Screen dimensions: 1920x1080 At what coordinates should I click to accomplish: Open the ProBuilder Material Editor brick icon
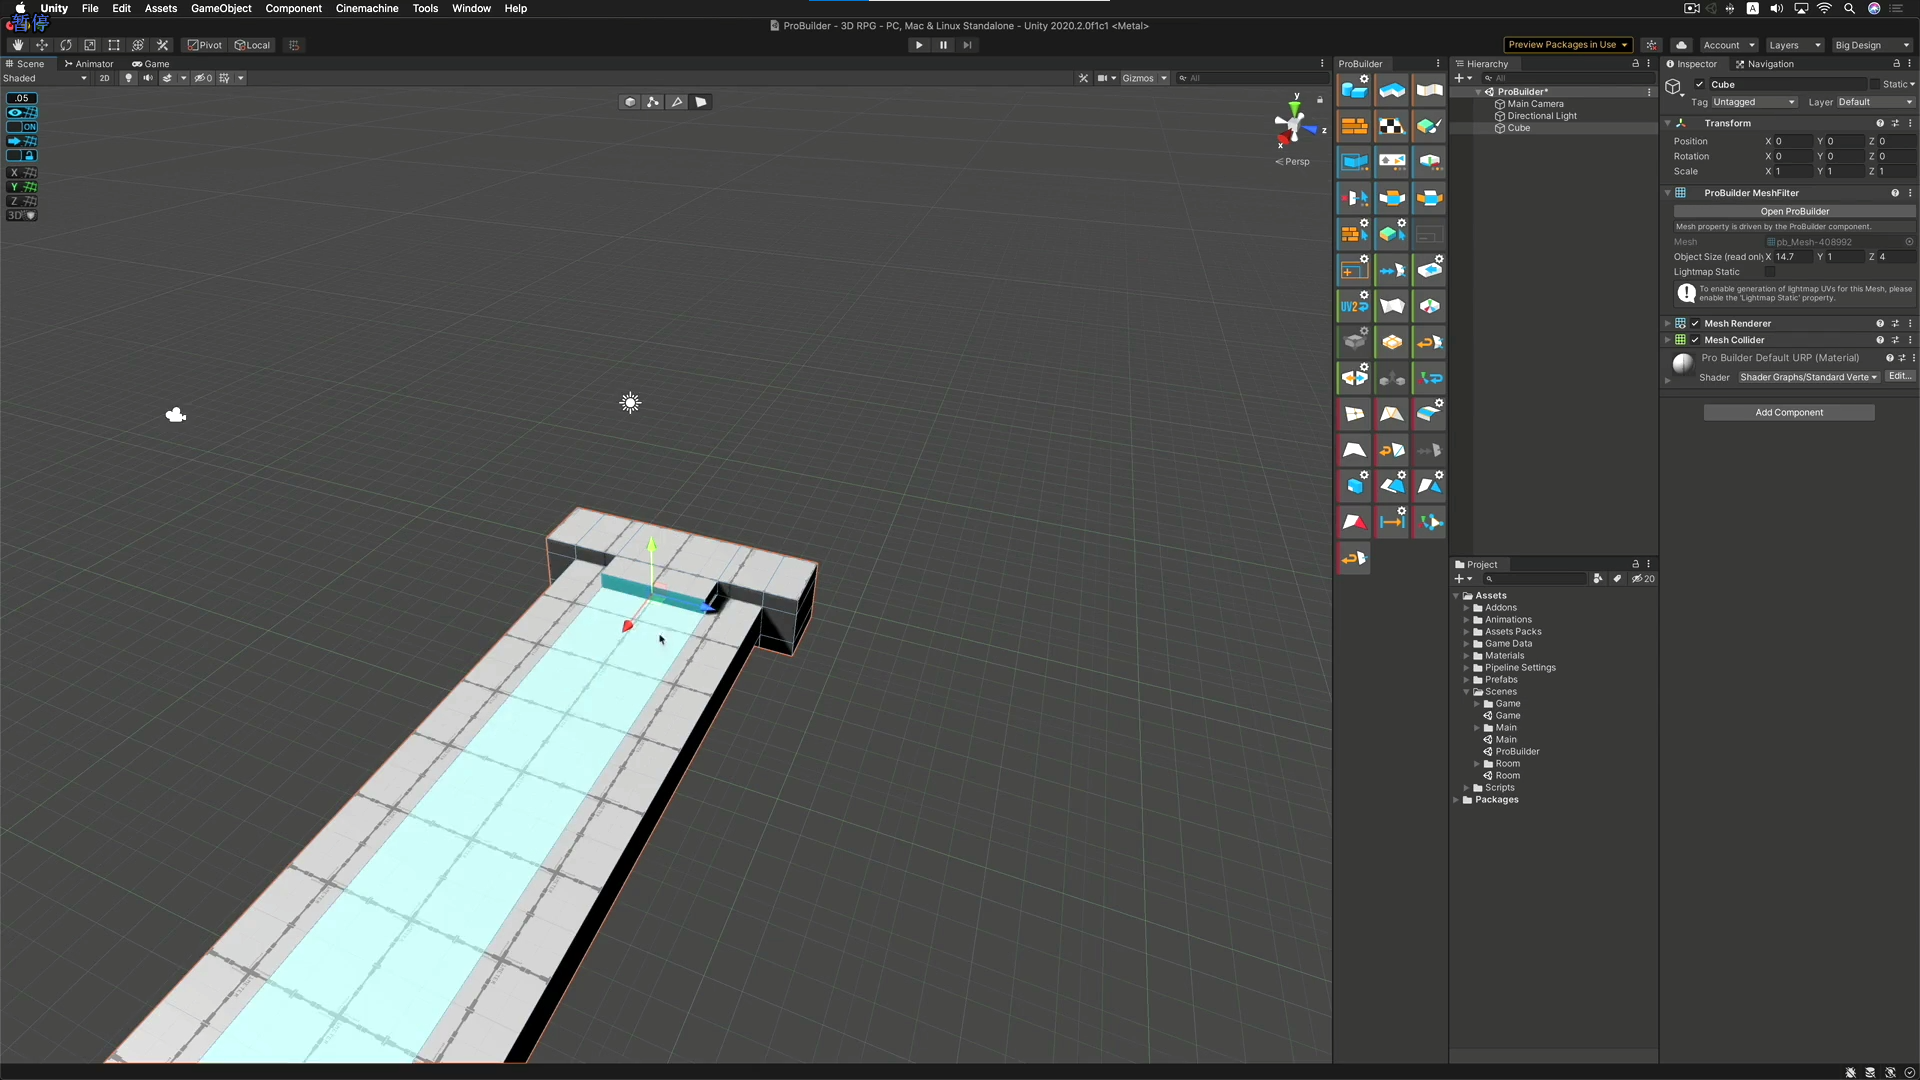[x=1353, y=125]
